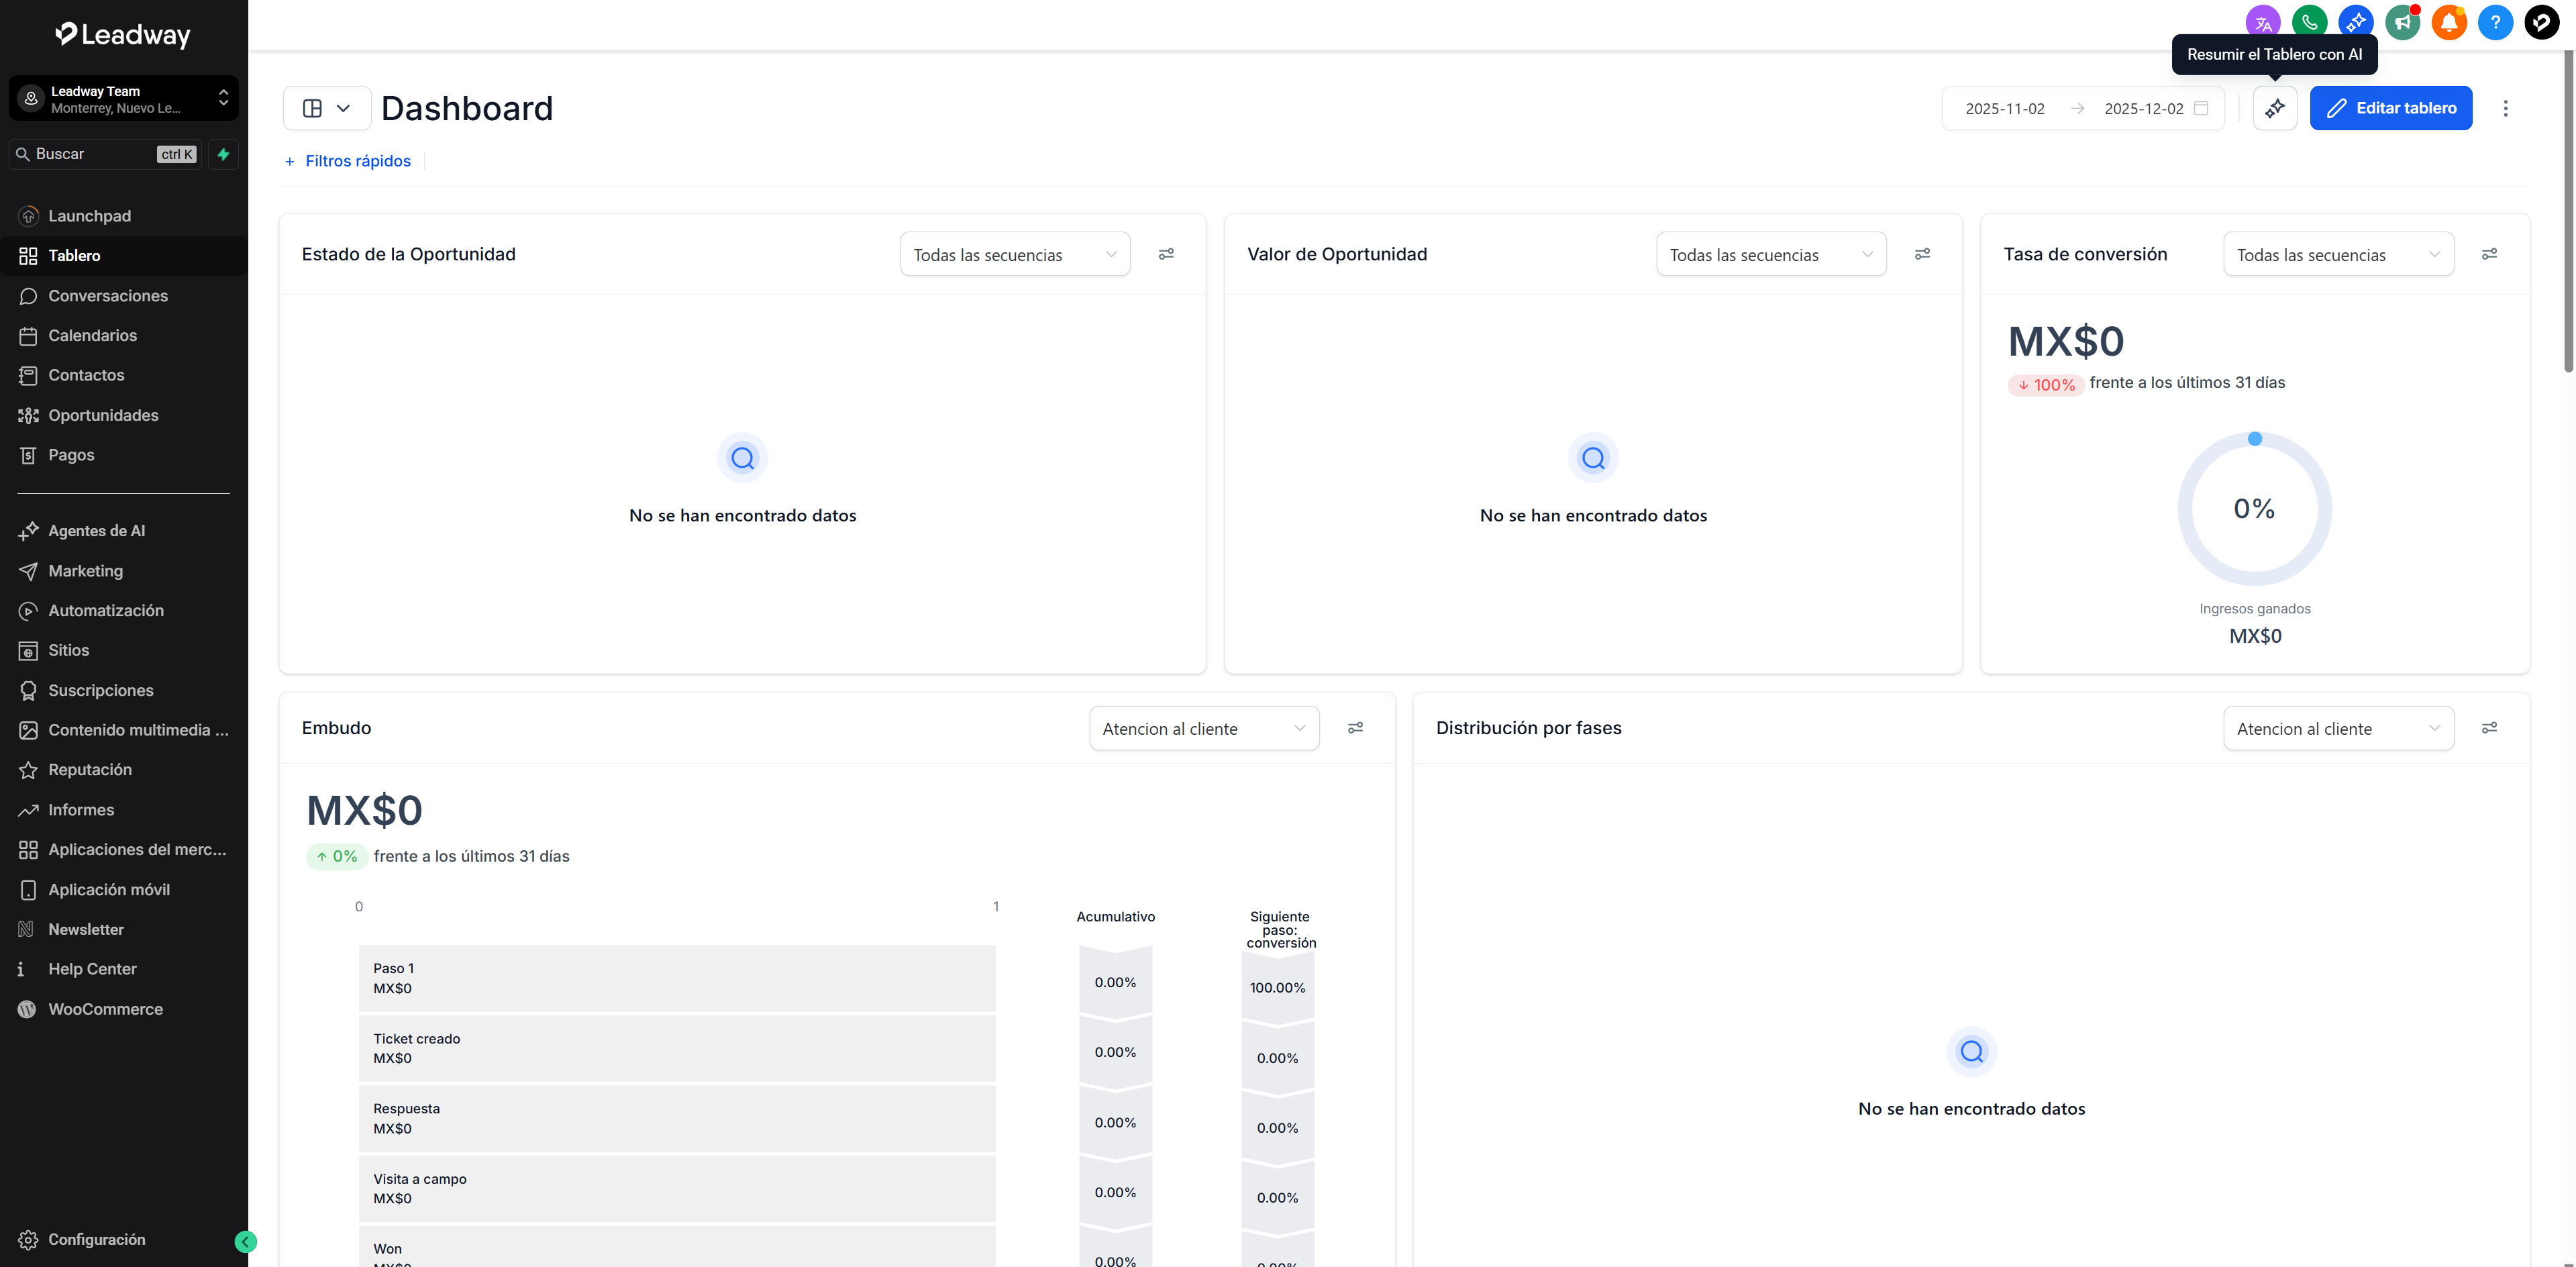Open the Embudo Atencion al cliente dropdown
Image resolution: width=2576 pixels, height=1267 pixels.
point(1203,729)
